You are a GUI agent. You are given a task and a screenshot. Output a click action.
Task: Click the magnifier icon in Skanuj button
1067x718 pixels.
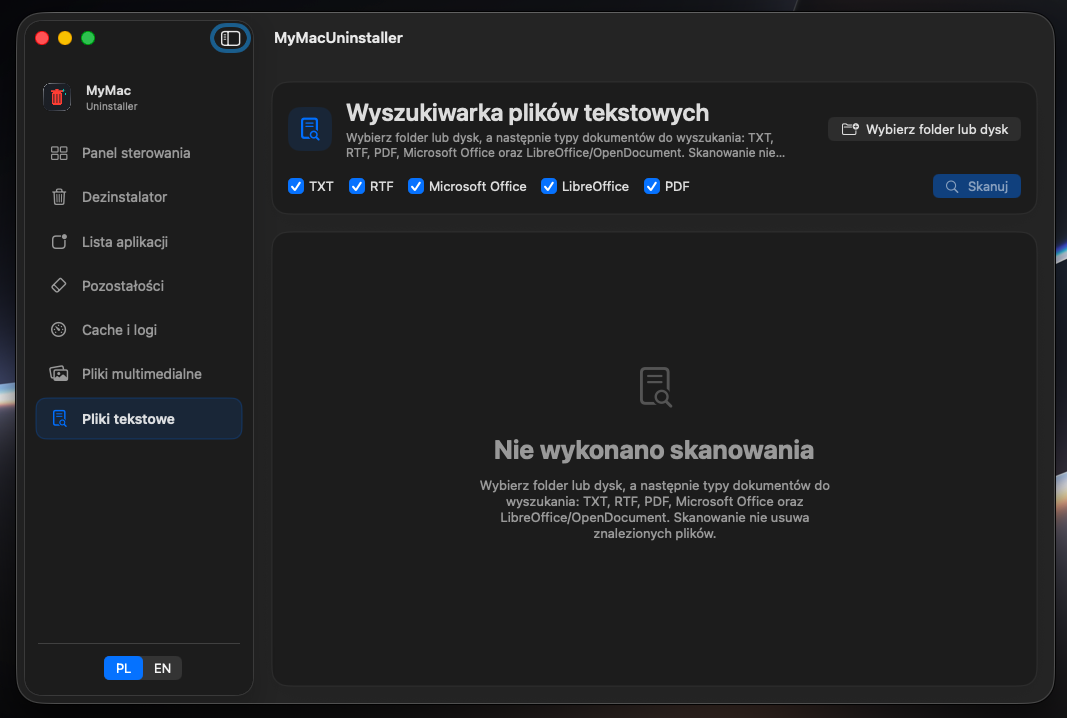(x=952, y=186)
